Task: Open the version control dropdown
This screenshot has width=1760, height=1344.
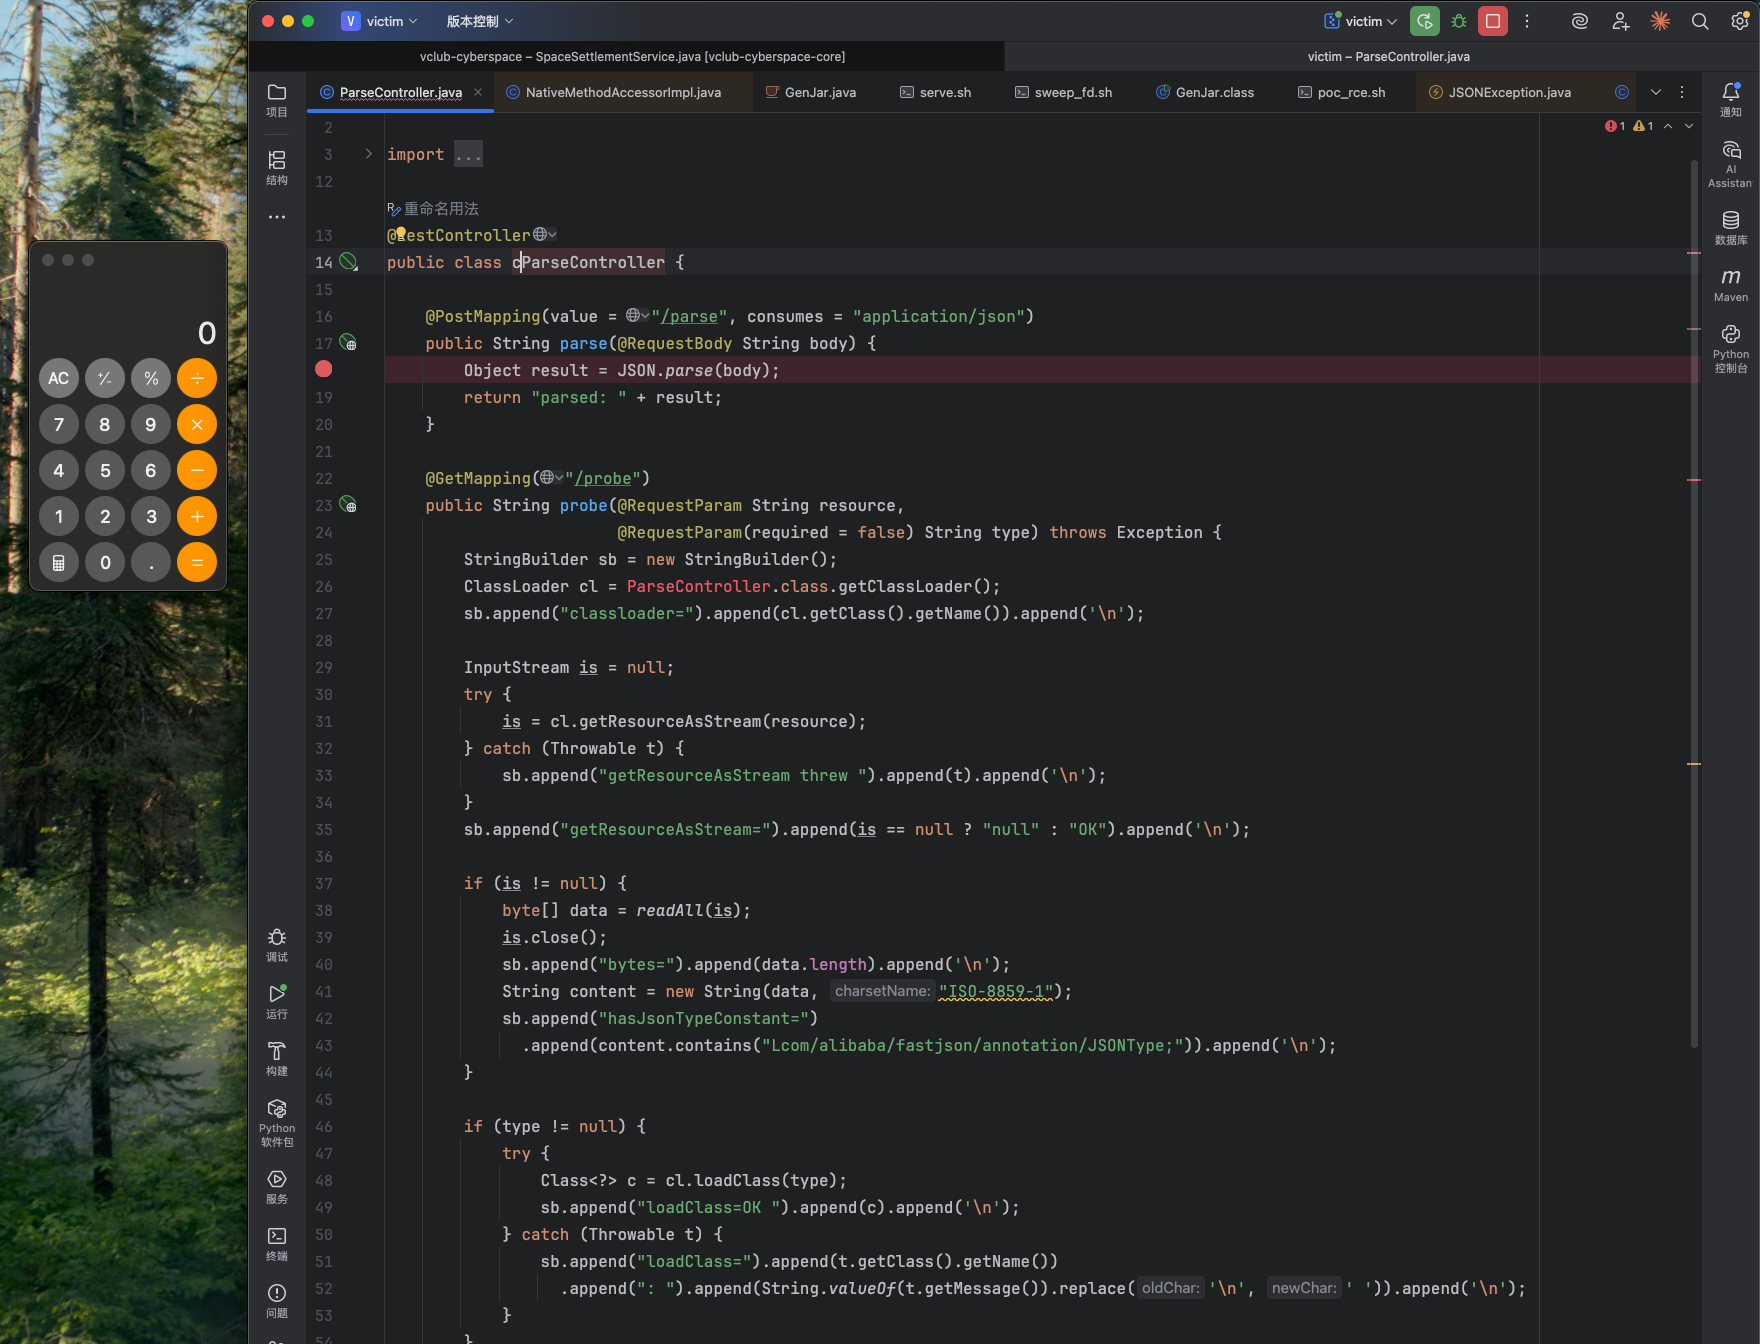Action: (x=480, y=21)
